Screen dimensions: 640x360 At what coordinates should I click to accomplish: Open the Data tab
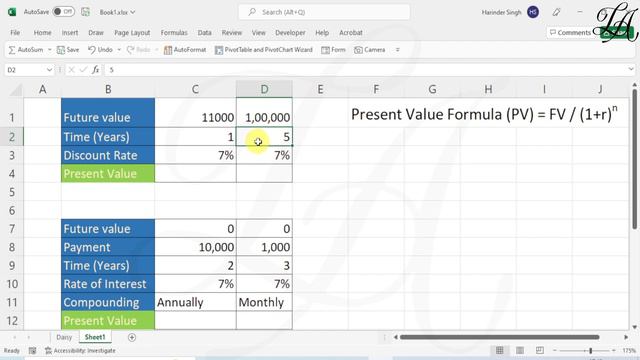(204, 33)
